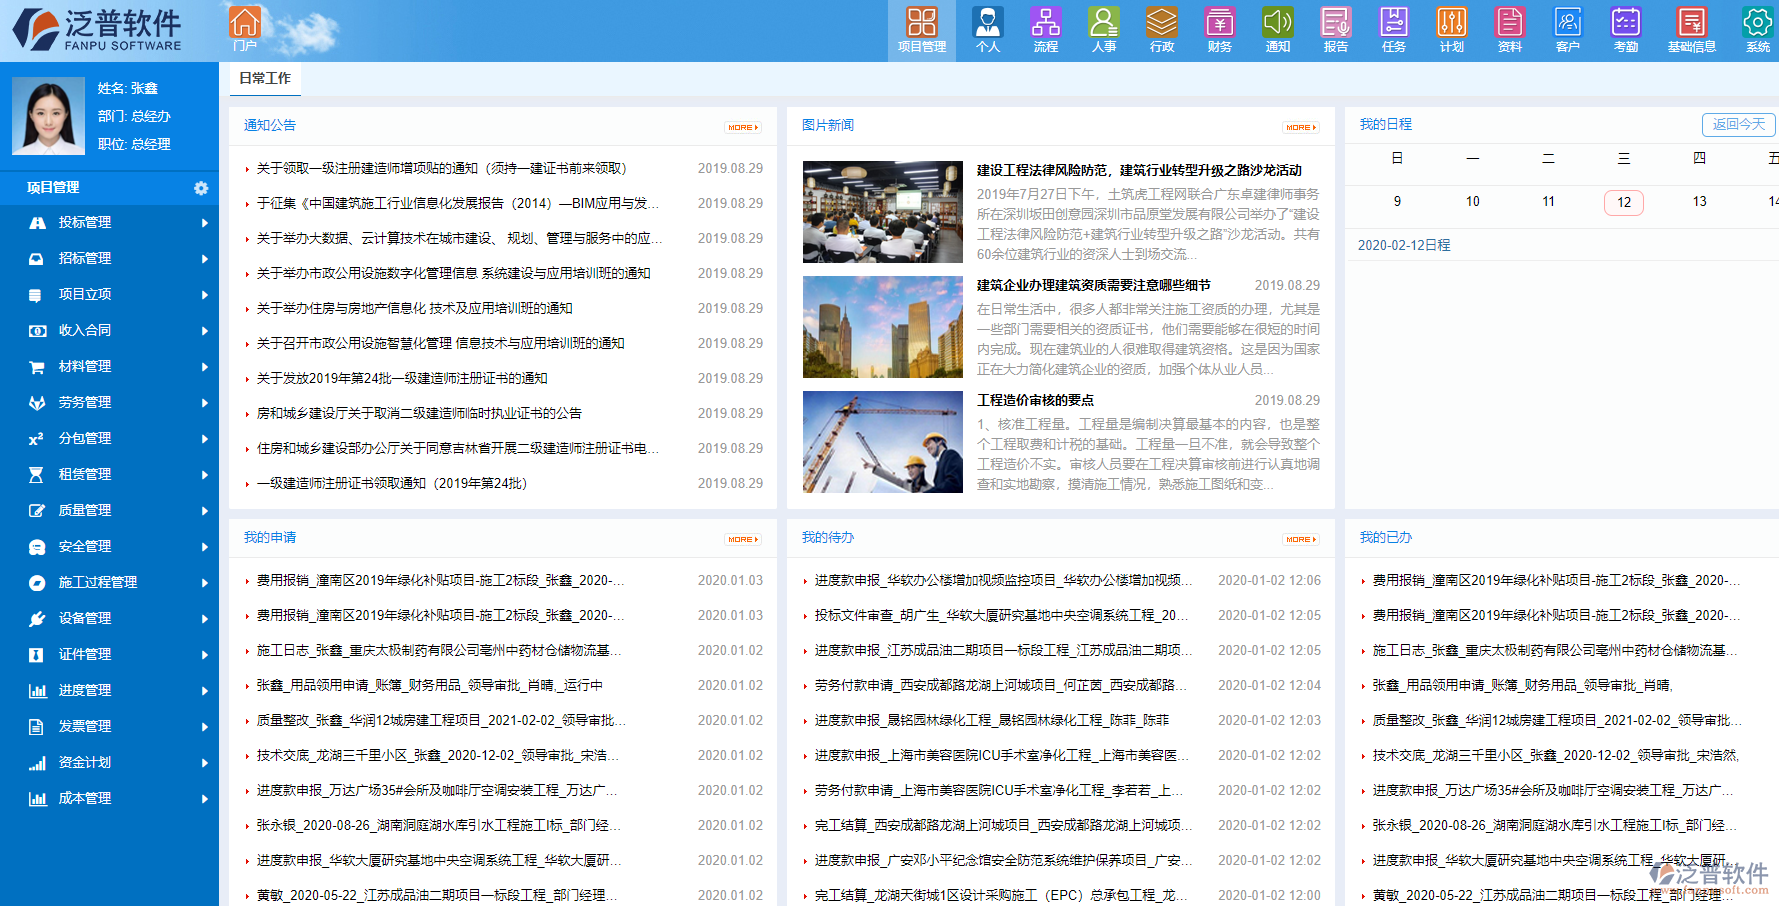Open 资料 documents icon
The height and width of the screenshot is (906, 1779).
click(1510, 30)
